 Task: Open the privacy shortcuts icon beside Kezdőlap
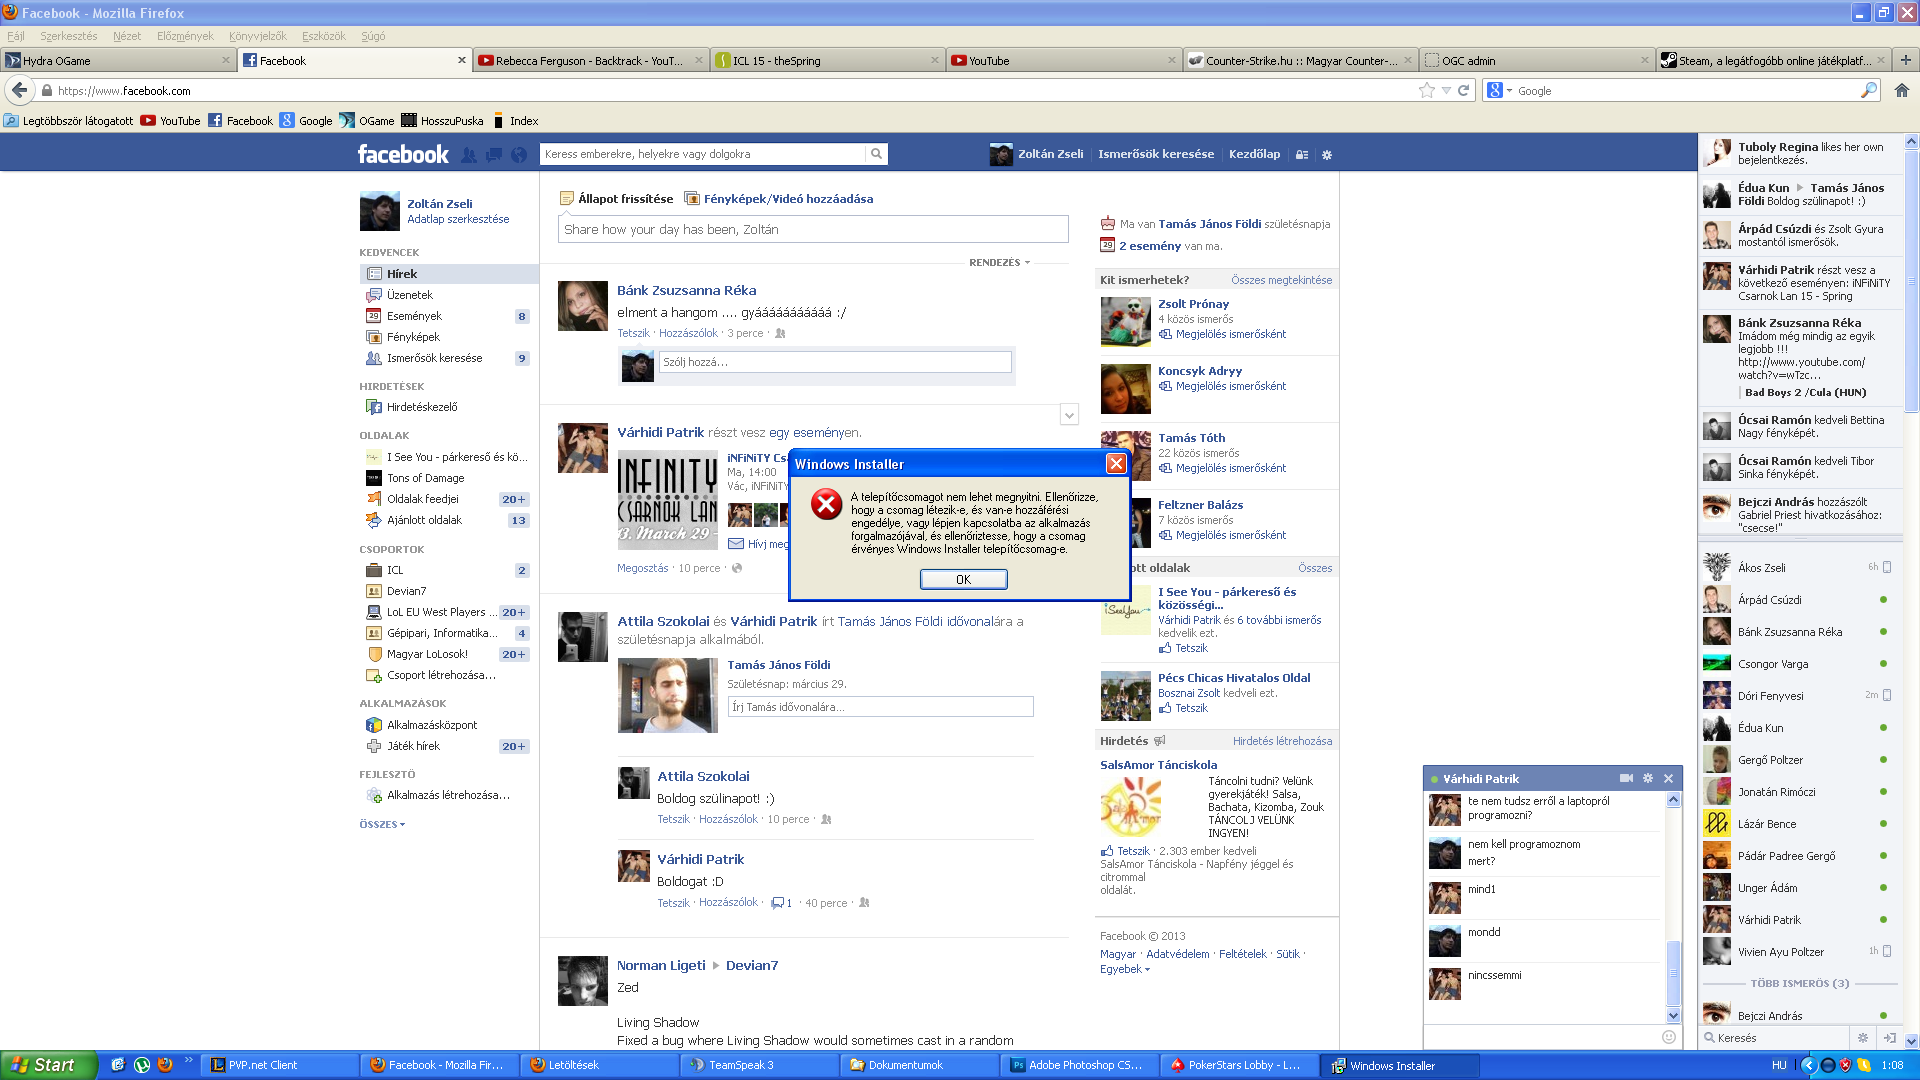(x=1302, y=155)
